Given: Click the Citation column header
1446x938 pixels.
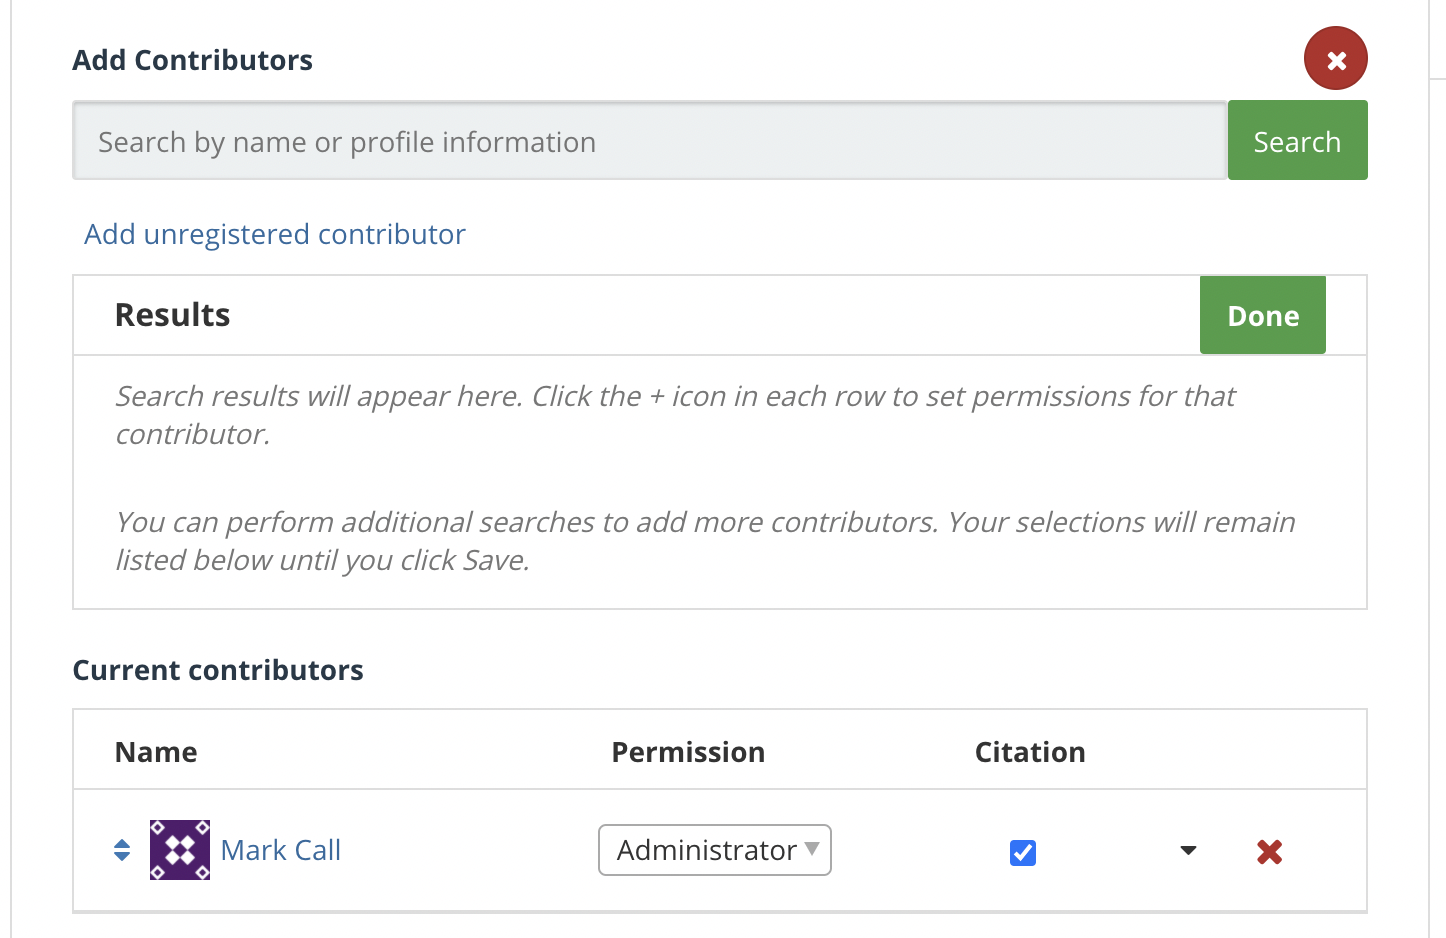Looking at the screenshot, I should (1030, 752).
